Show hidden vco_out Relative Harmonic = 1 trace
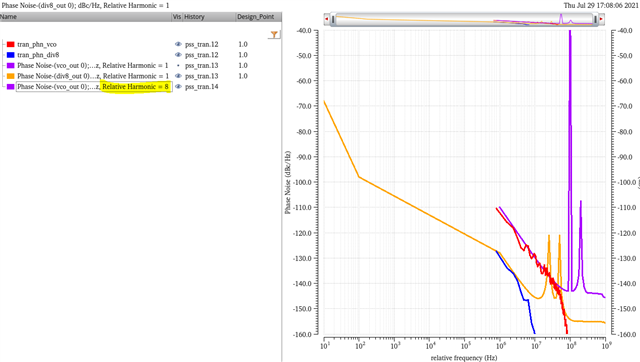This screenshot has height=362, width=640. point(178,65)
